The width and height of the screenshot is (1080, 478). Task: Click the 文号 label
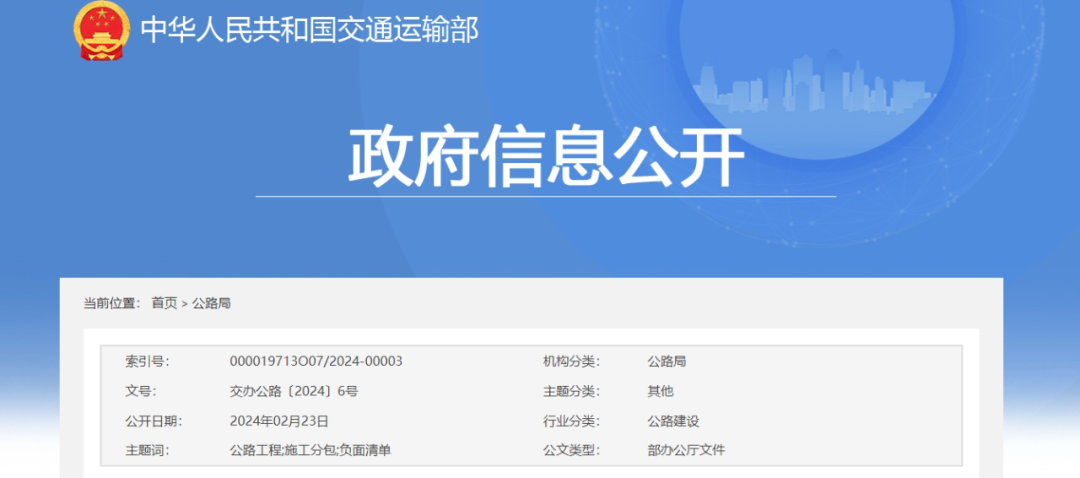click(x=141, y=391)
